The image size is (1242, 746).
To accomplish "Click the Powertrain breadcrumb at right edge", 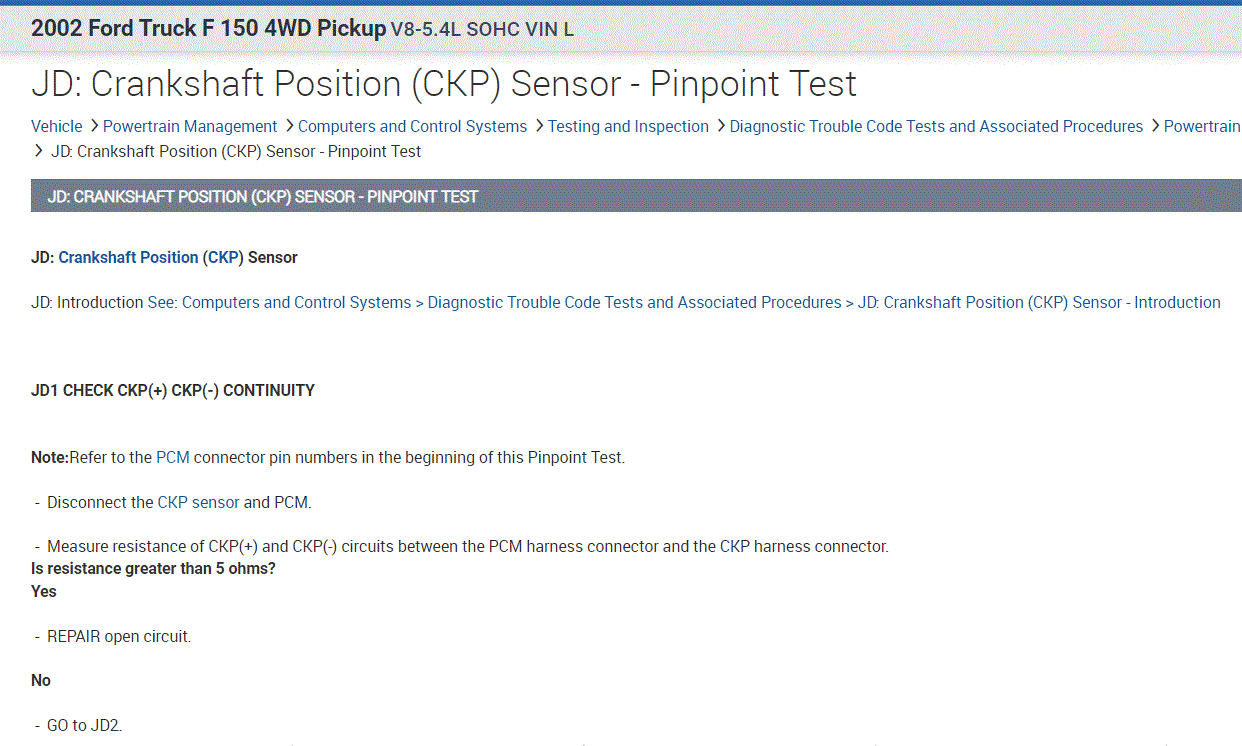I will coord(1201,127).
